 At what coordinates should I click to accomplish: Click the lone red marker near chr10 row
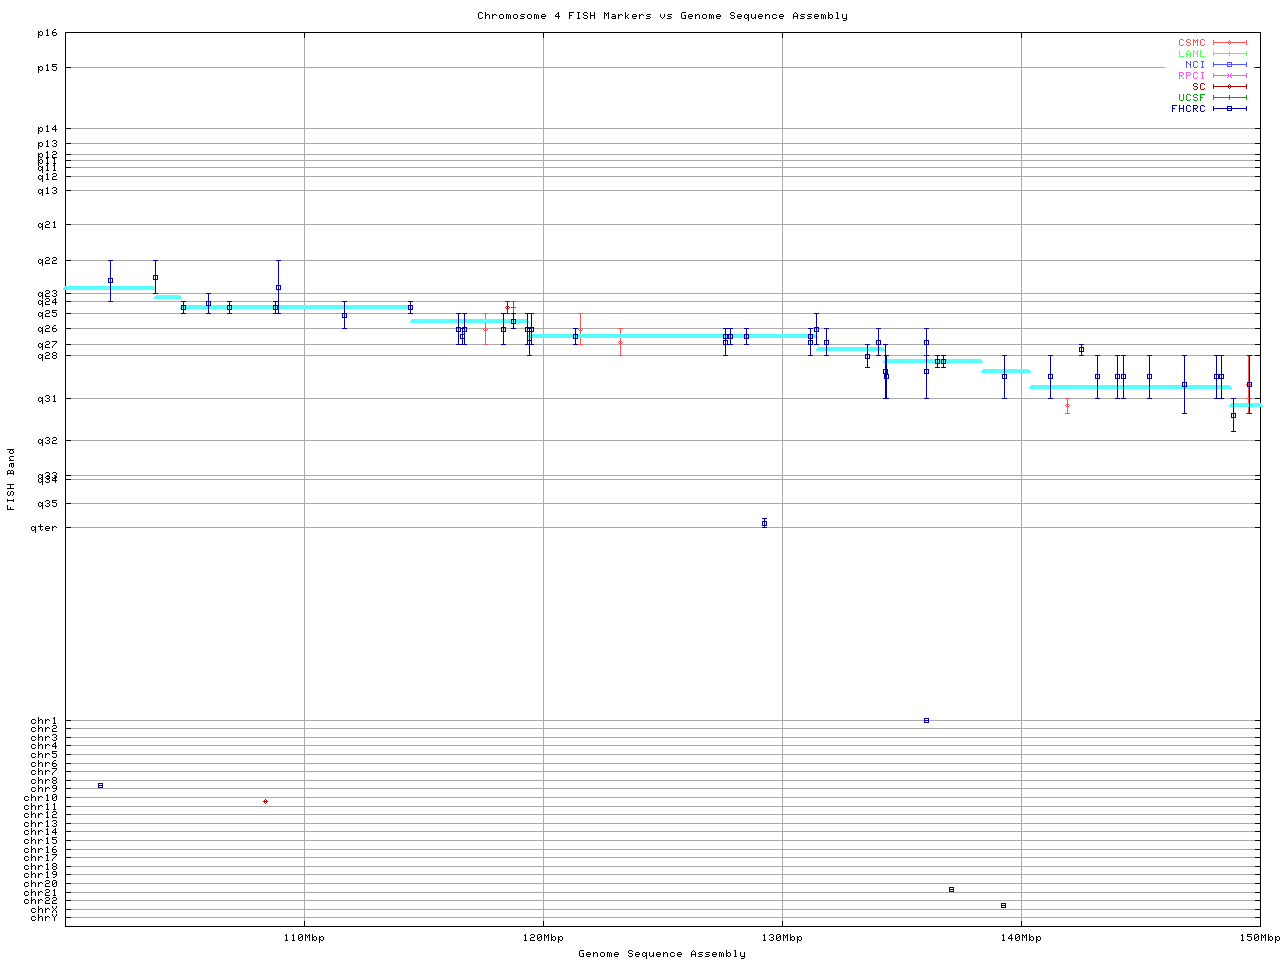click(x=265, y=802)
